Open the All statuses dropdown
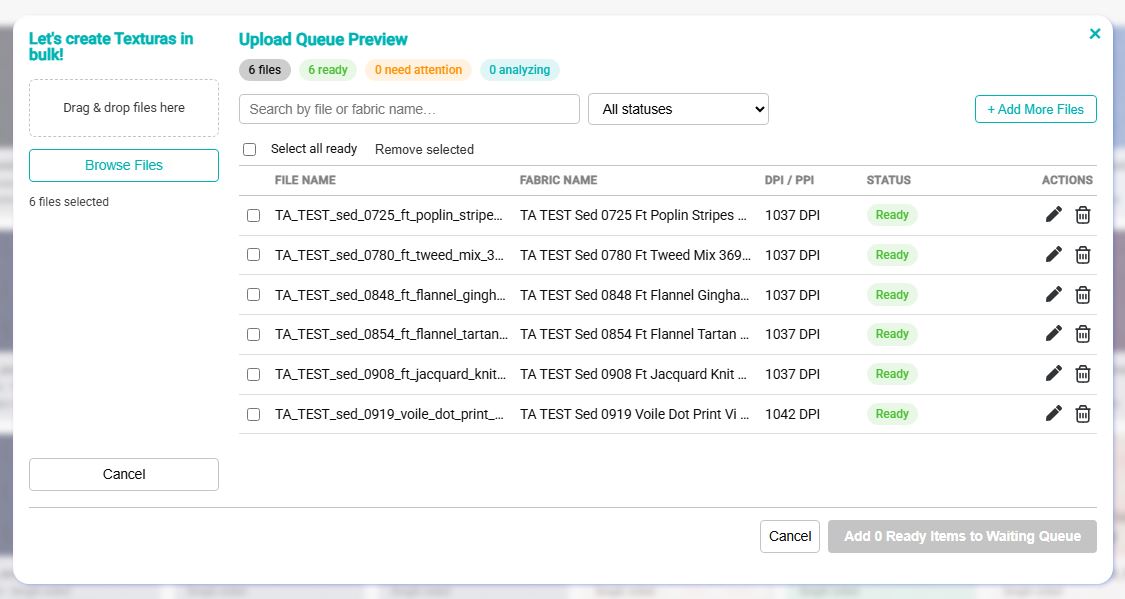 click(x=678, y=109)
